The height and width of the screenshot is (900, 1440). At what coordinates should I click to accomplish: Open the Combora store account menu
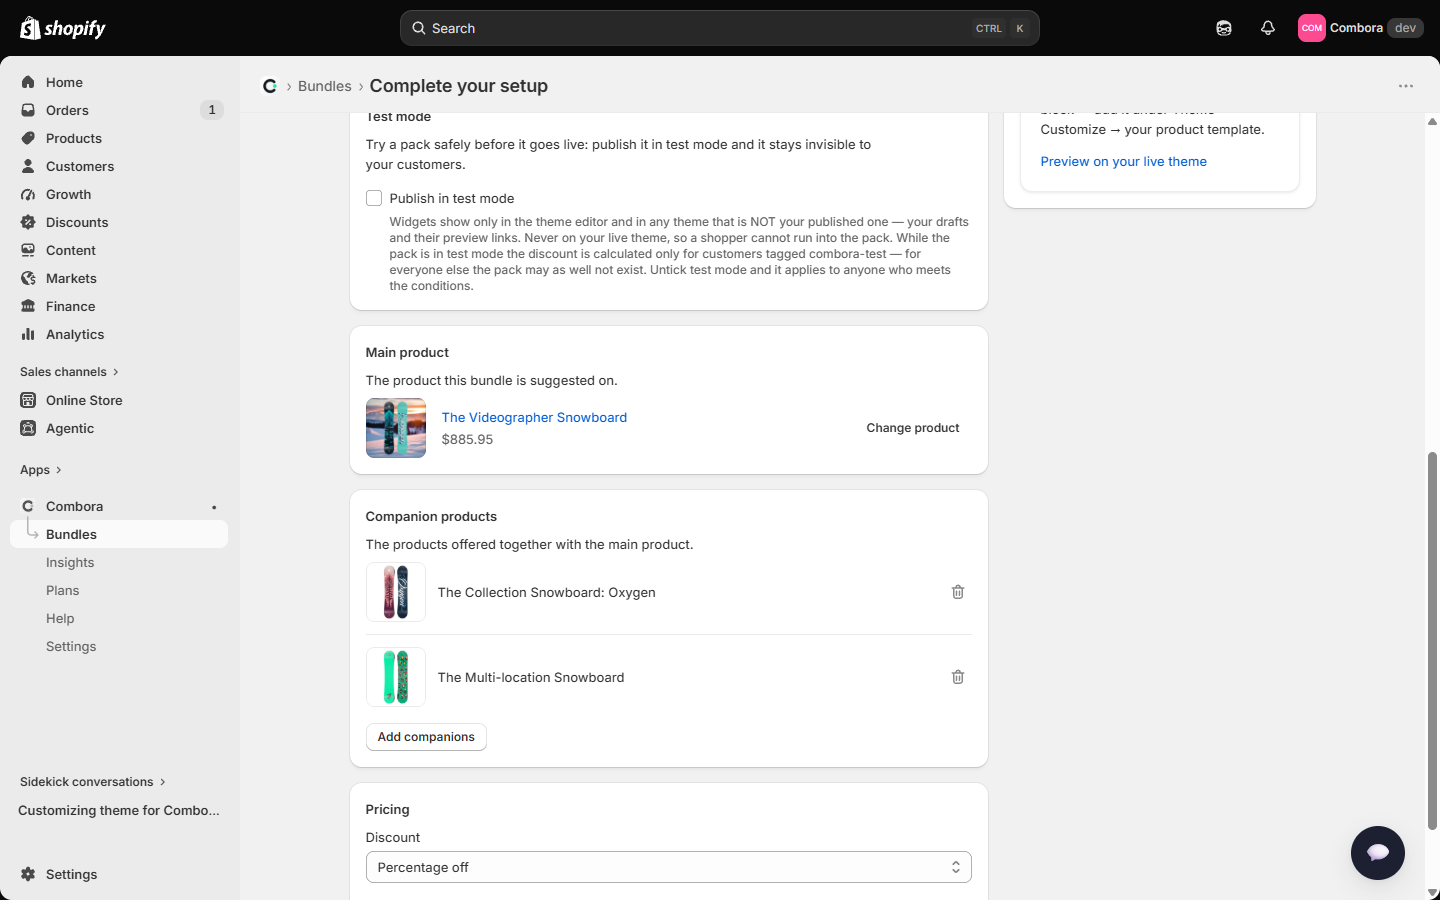(1361, 28)
